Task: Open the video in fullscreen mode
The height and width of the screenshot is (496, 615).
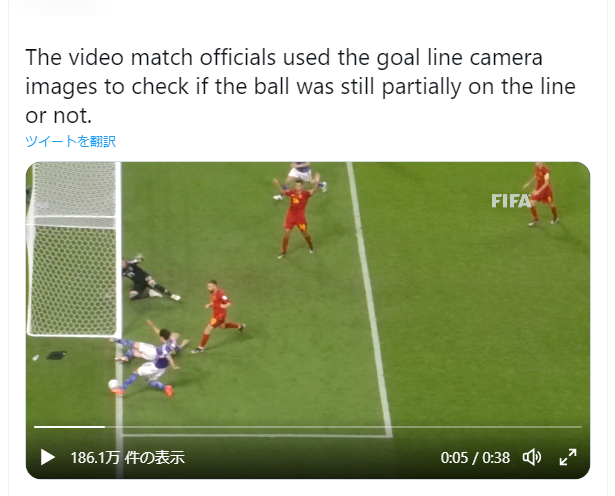Action: [x=568, y=457]
